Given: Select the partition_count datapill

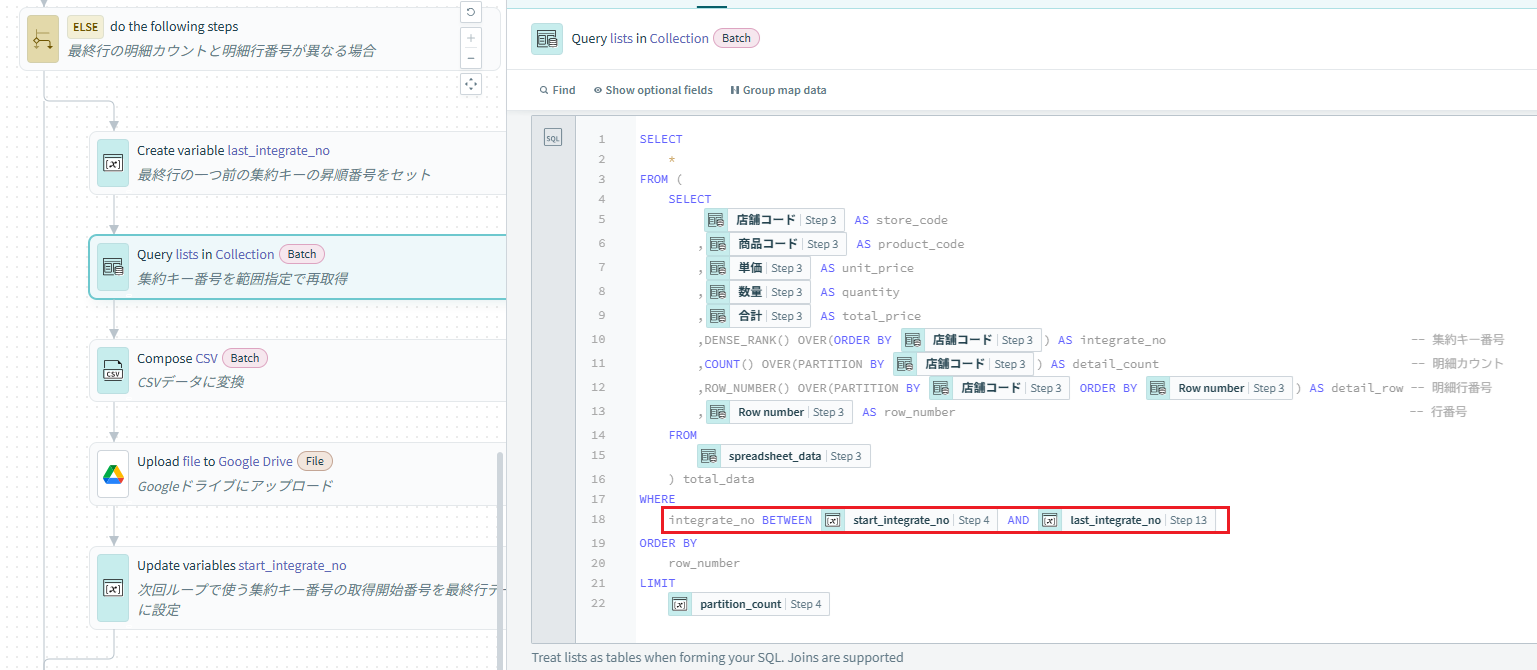Looking at the screenshot, I should (749, 604).
